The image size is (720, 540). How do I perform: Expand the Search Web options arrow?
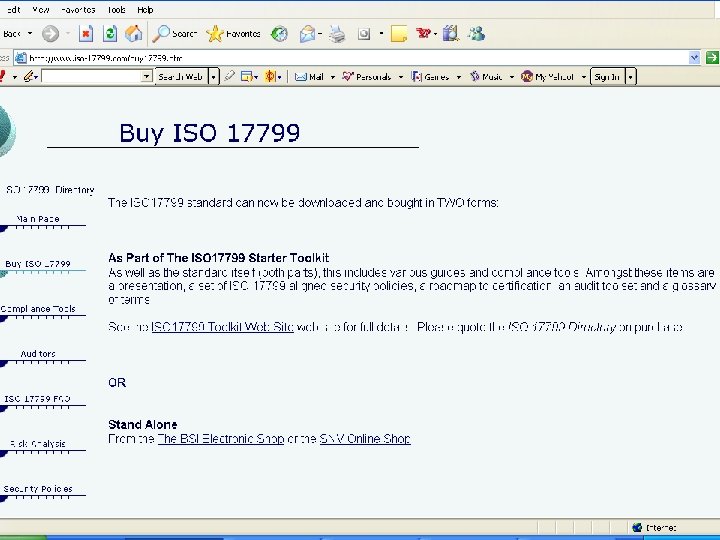point(214,77)
